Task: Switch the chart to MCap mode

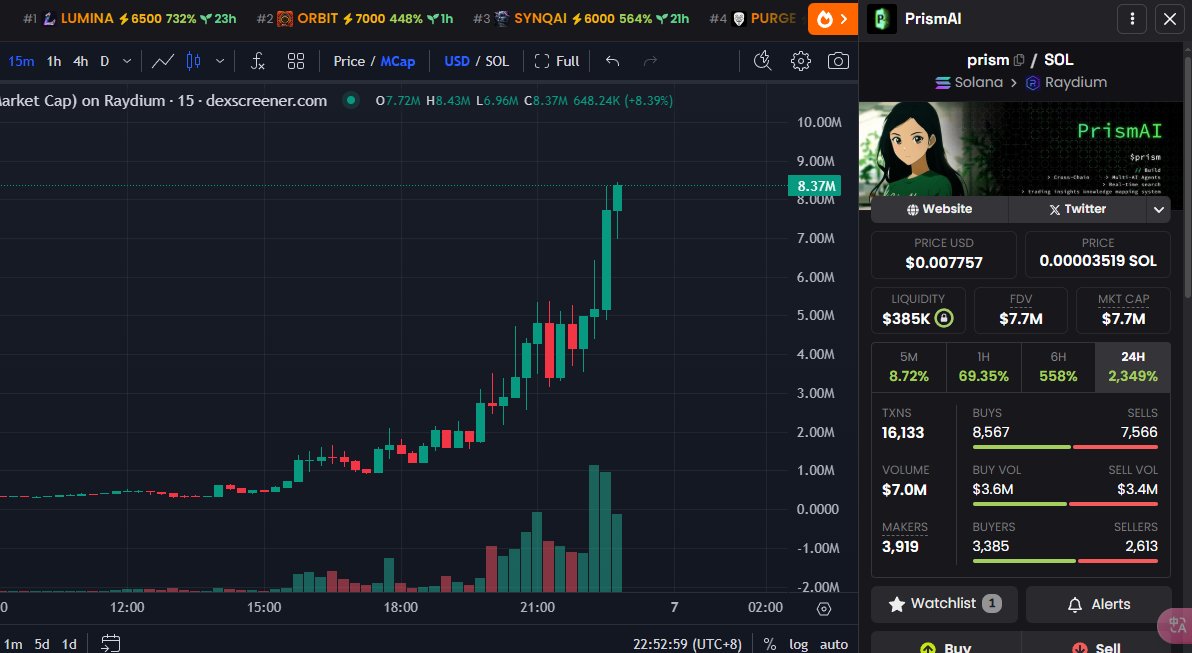Action: 398,61
